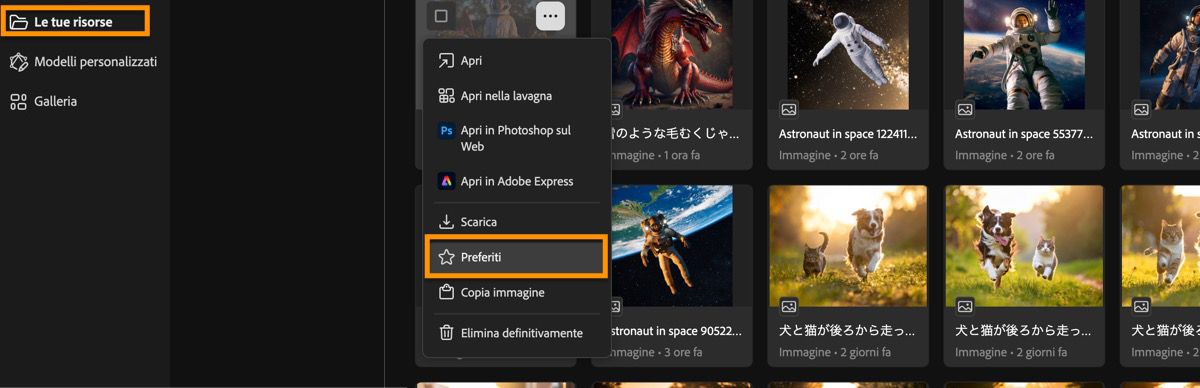Click image type icon on Astronaut 90522 card
The image size is (1200, 388).
(614, 306)
